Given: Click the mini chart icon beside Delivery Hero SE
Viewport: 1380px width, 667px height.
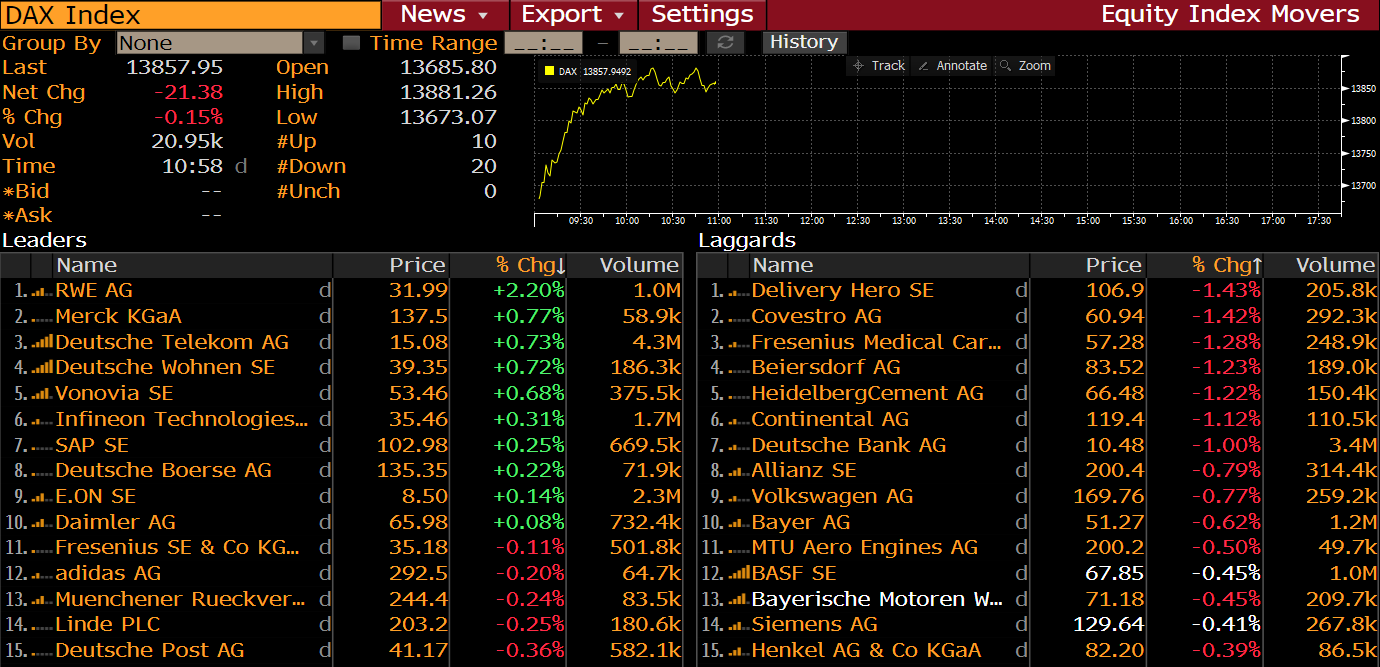Looking at the screenshot, I should click(738, 291).
